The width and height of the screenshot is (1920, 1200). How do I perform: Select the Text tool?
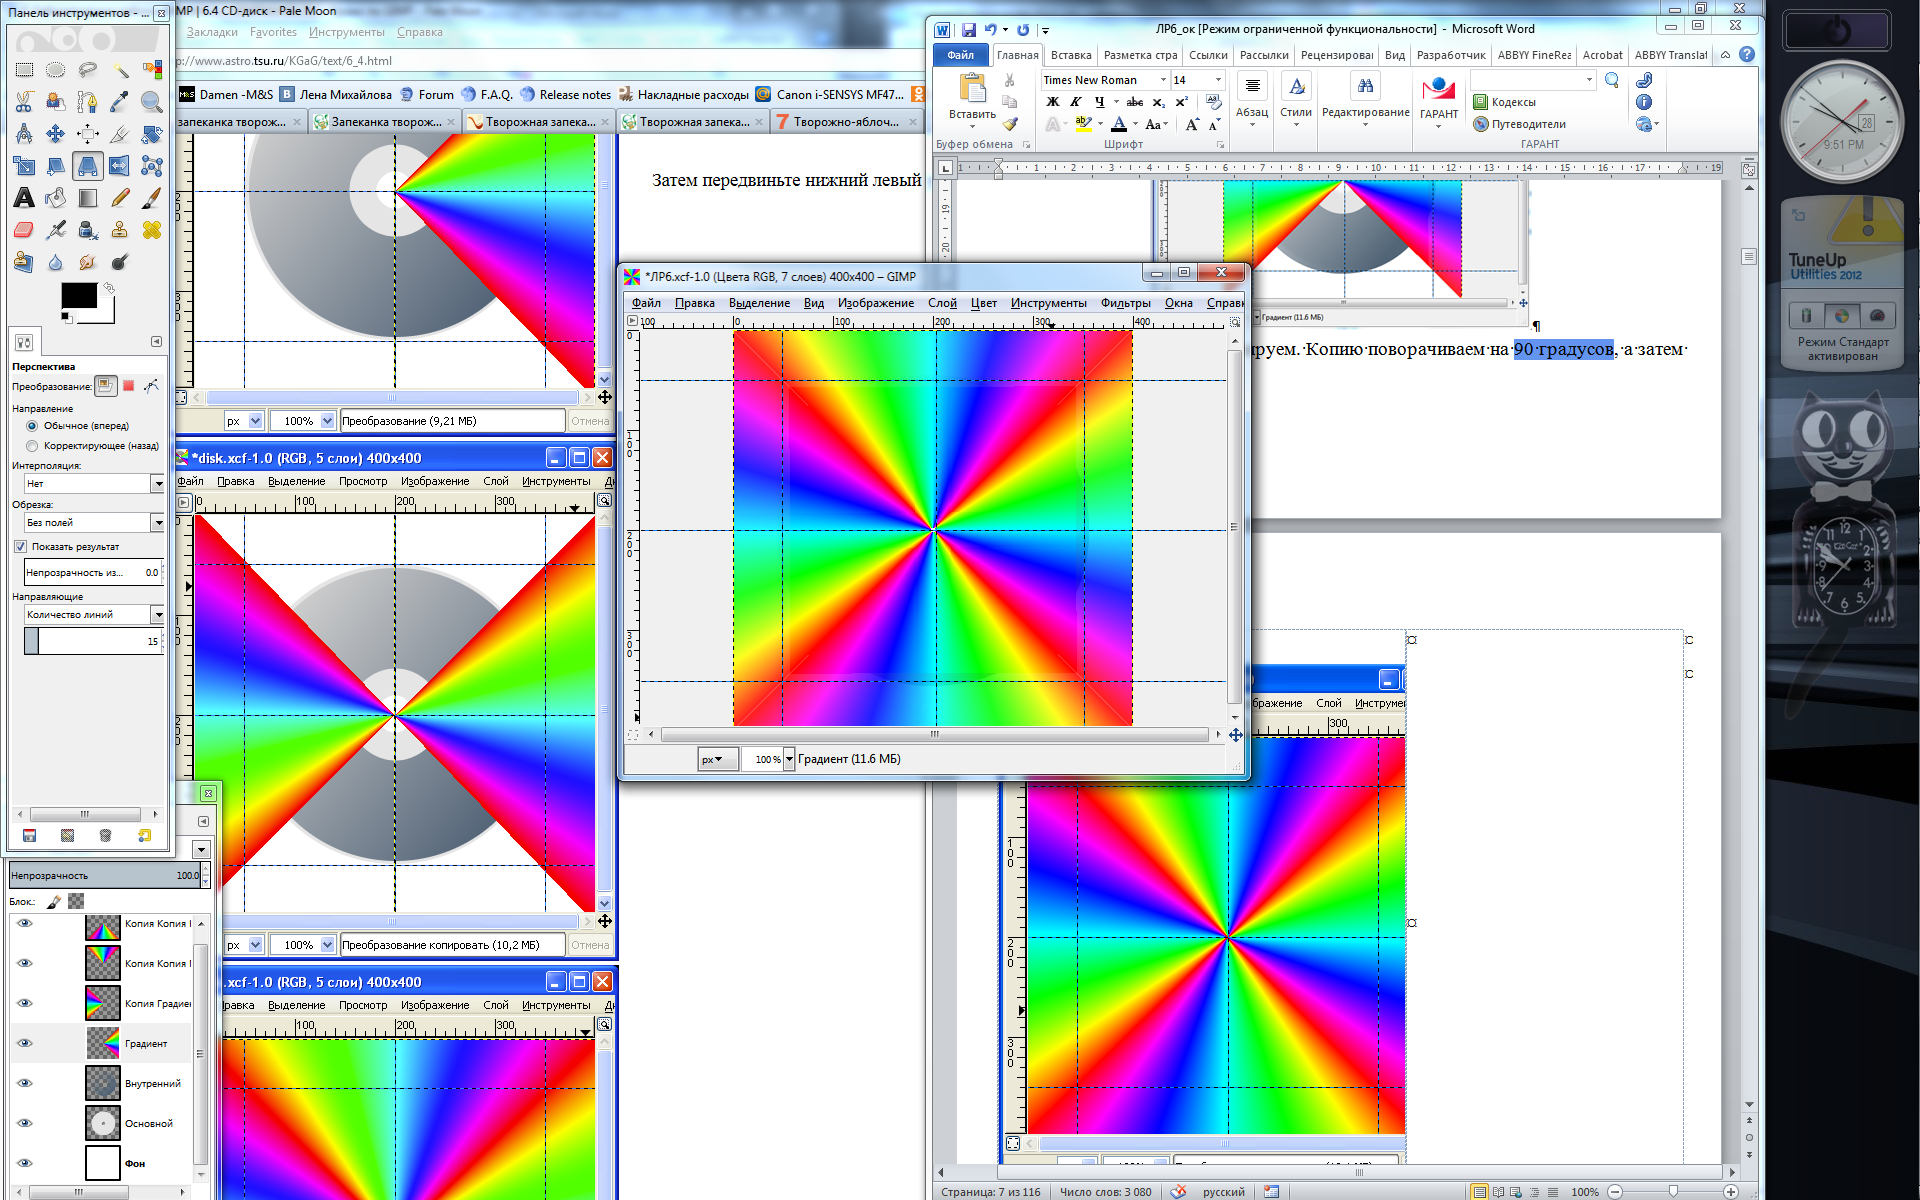tap(24, 198)
